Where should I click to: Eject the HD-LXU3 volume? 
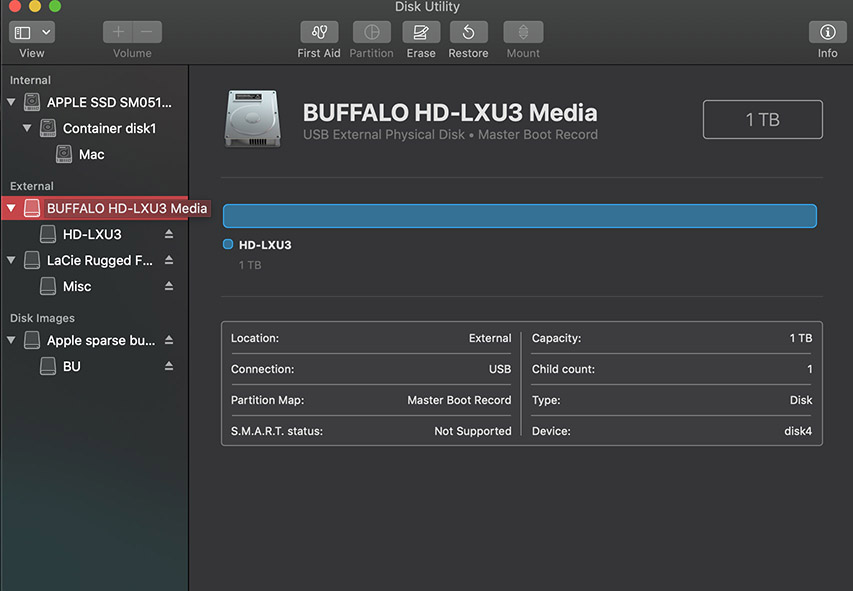pos(169,234)
